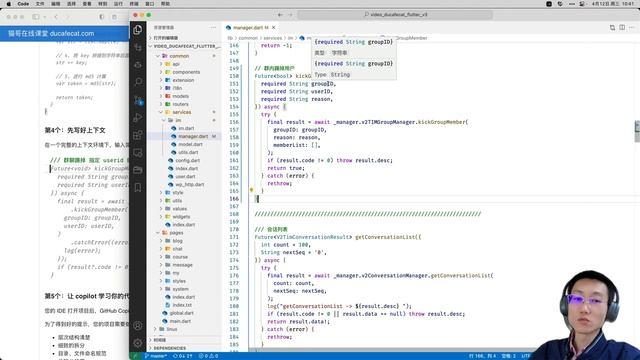Click getConversationList function name on line 171
This screenshot has width=640, height=360.
point(384,237)
